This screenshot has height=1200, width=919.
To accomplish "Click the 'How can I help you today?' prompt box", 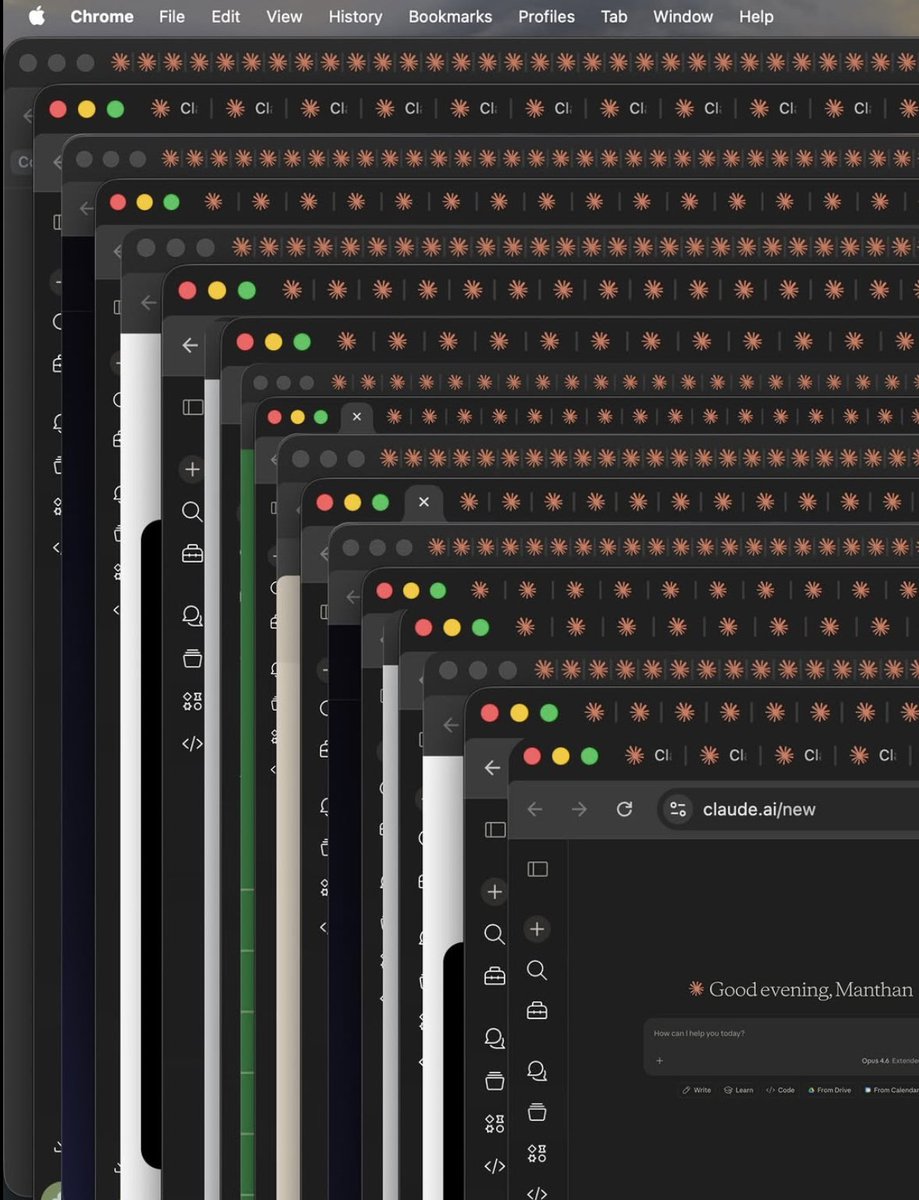I will tap(781, 1046).
